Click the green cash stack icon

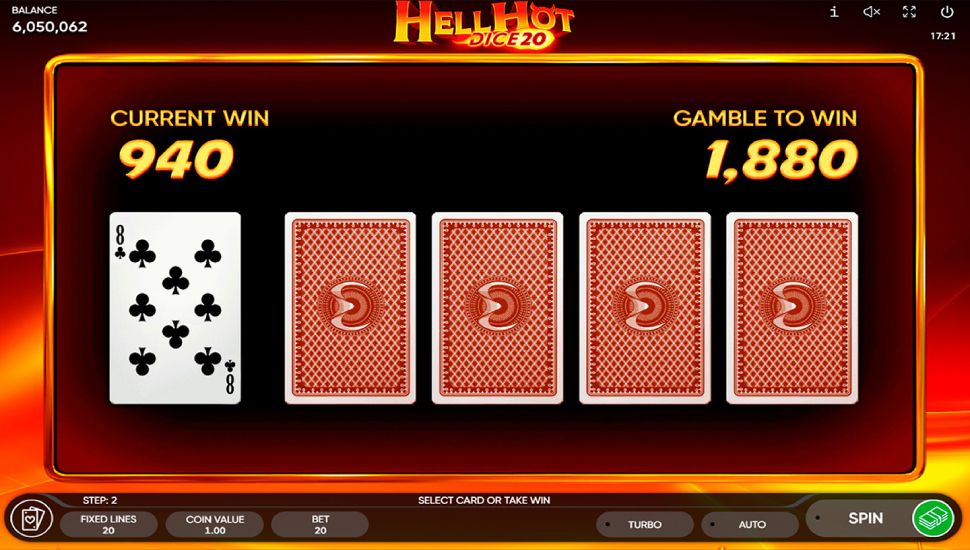[933, 518]
